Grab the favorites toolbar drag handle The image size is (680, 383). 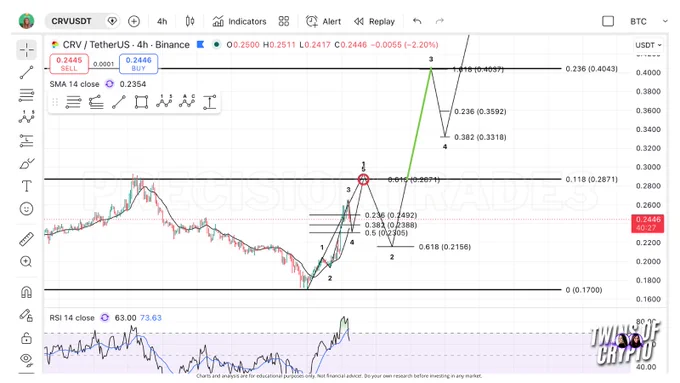[55, 102]
